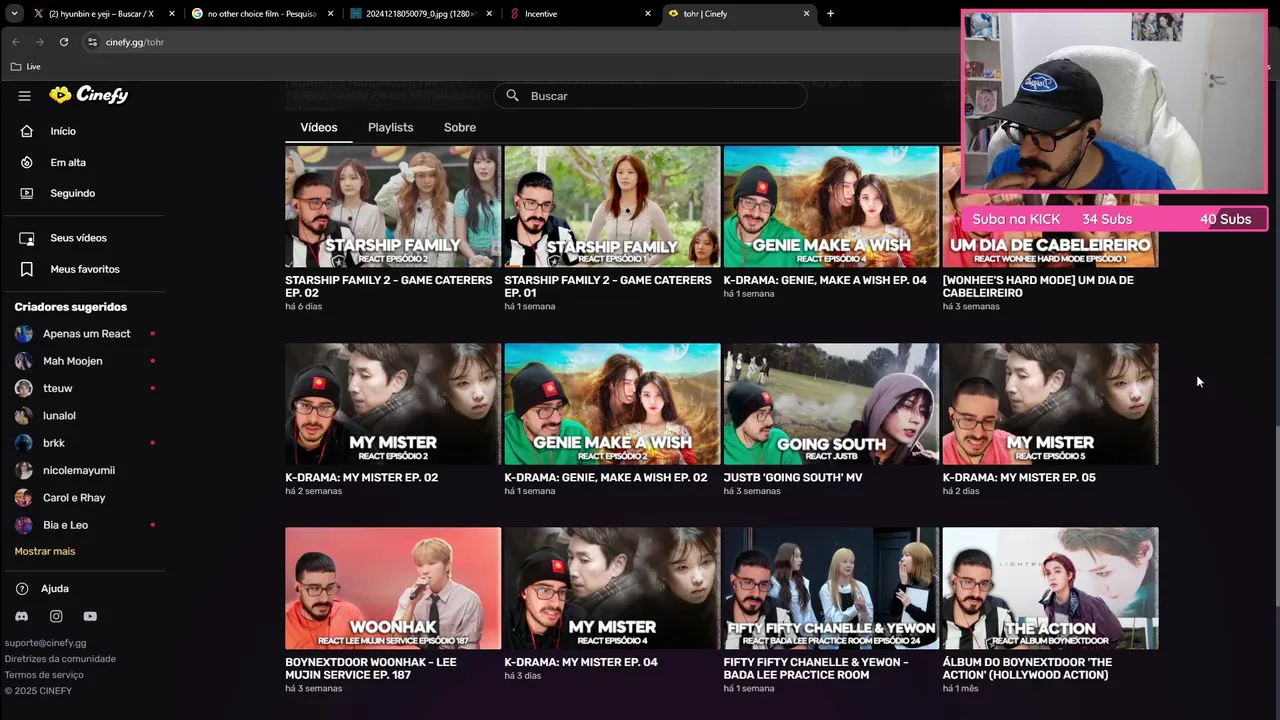
Task: Go back in browser history
Action: click(16, 42)
